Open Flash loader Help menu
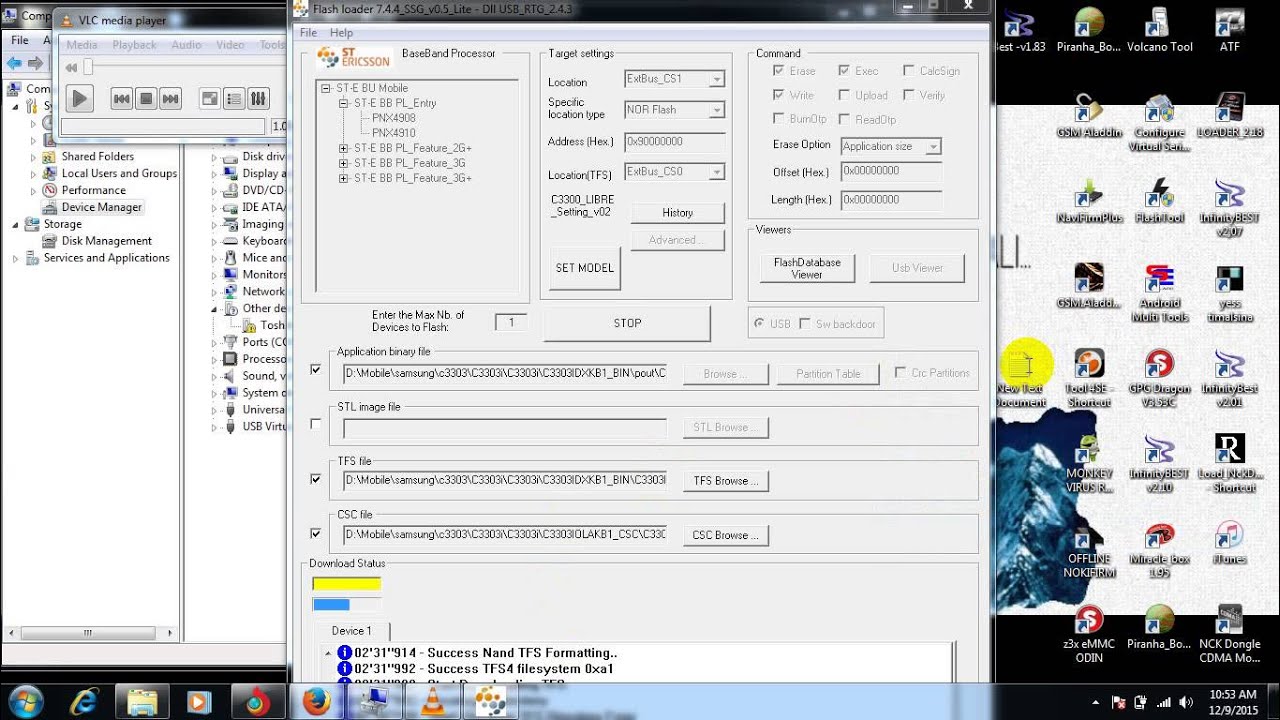This screenshot has height=720, width=1280. click(x=341, y=33)
